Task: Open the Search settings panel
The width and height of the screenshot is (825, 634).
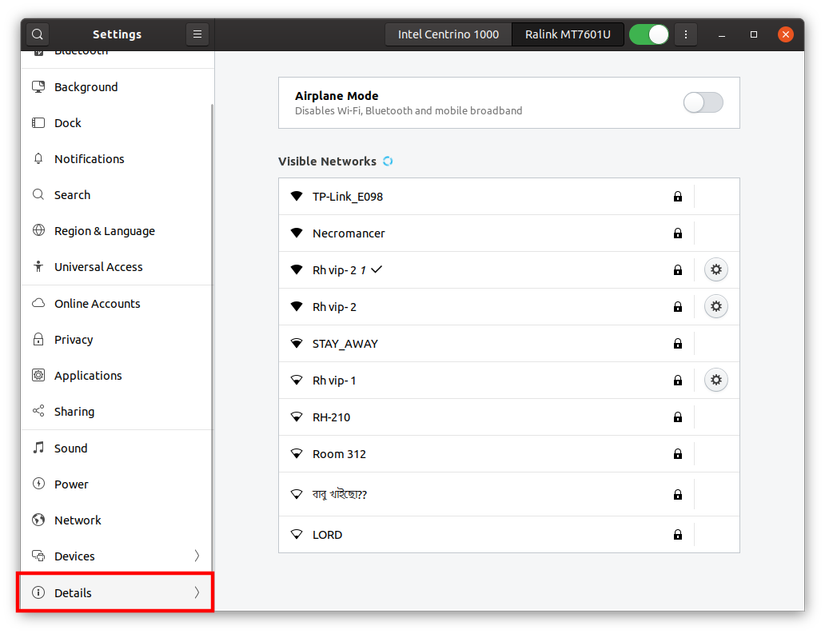Action: 117,195
